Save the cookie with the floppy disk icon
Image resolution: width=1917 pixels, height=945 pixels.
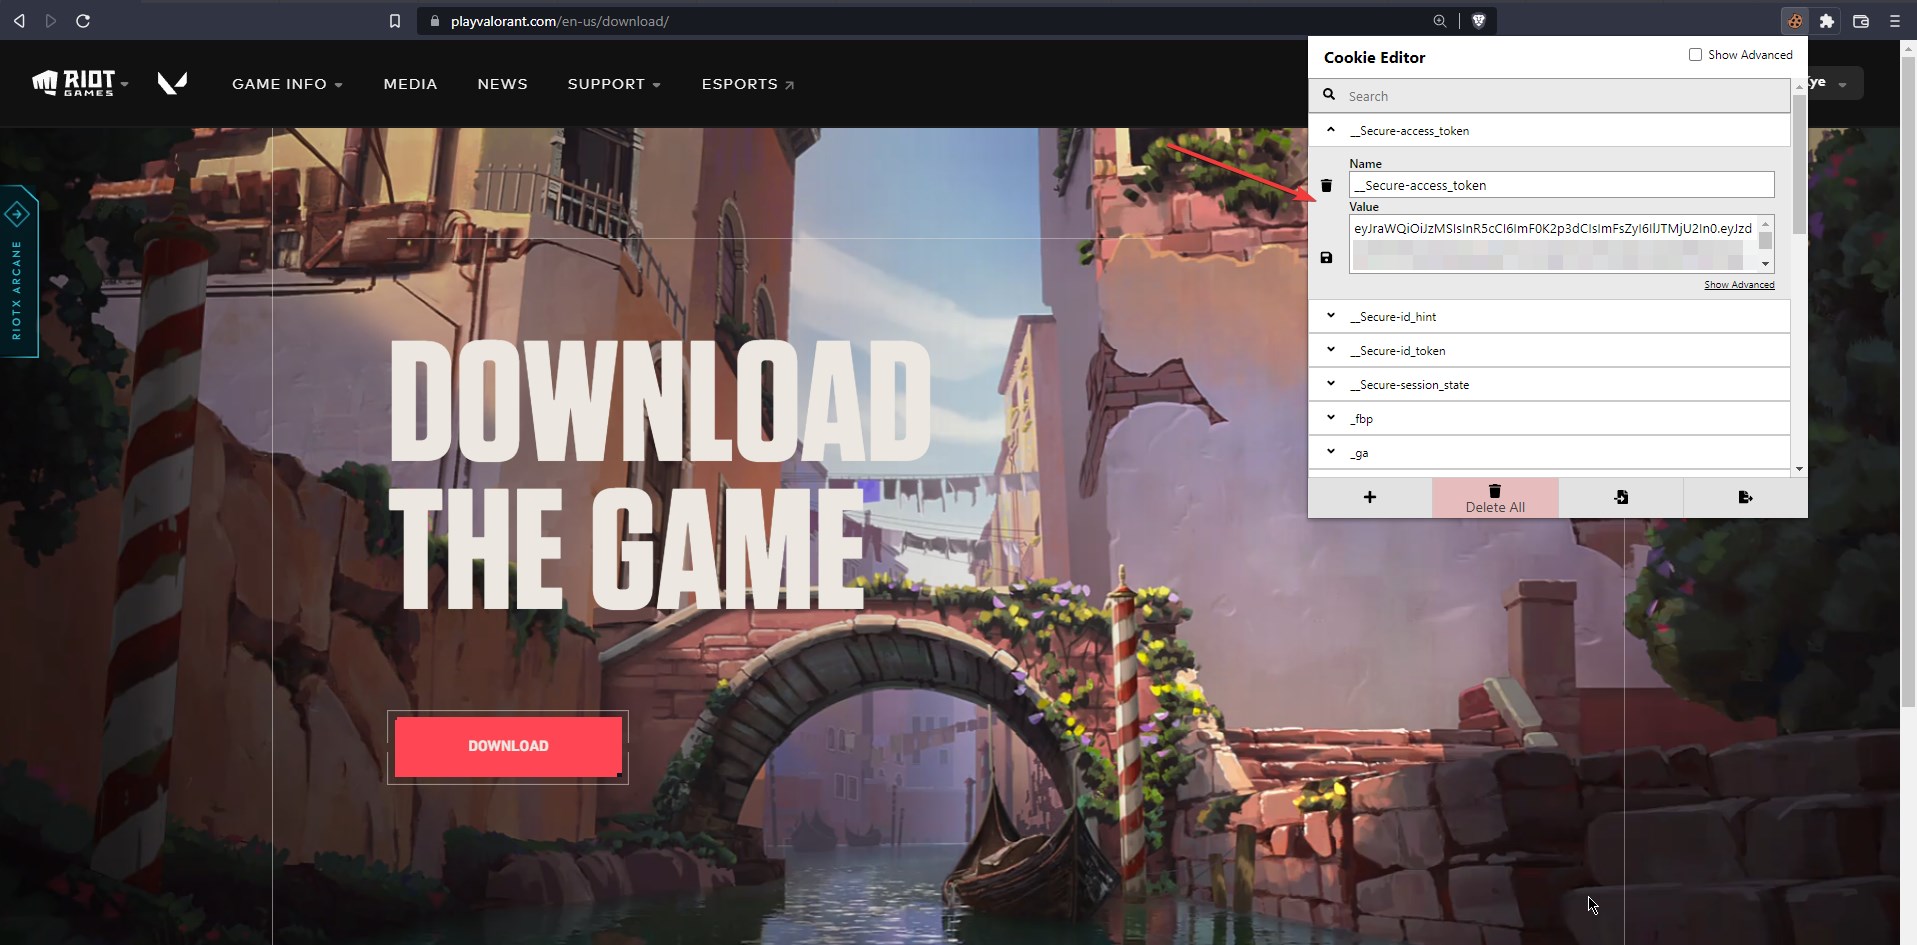[1326, 257]
